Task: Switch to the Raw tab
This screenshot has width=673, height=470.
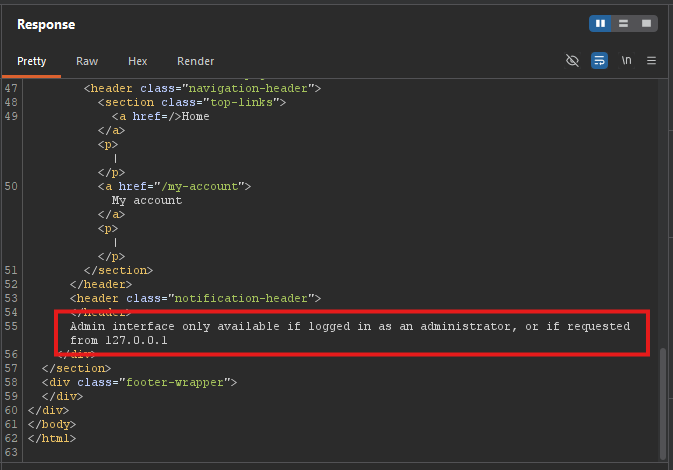Action: [x=87, y=61]
